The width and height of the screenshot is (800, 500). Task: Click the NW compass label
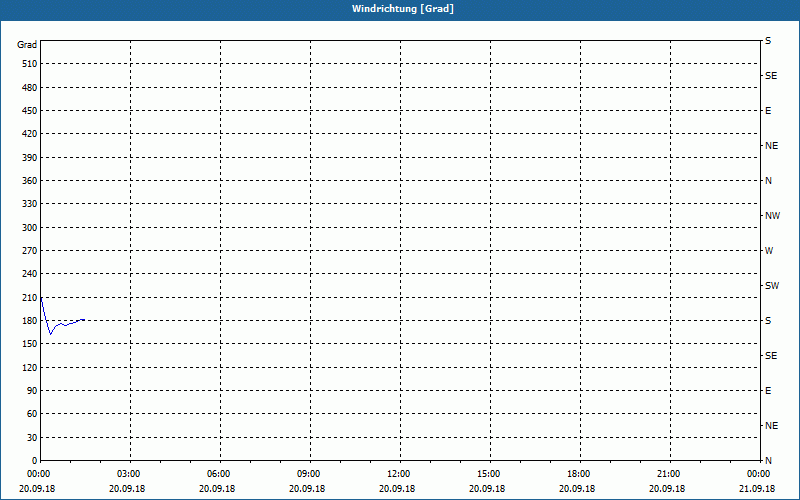772,216
